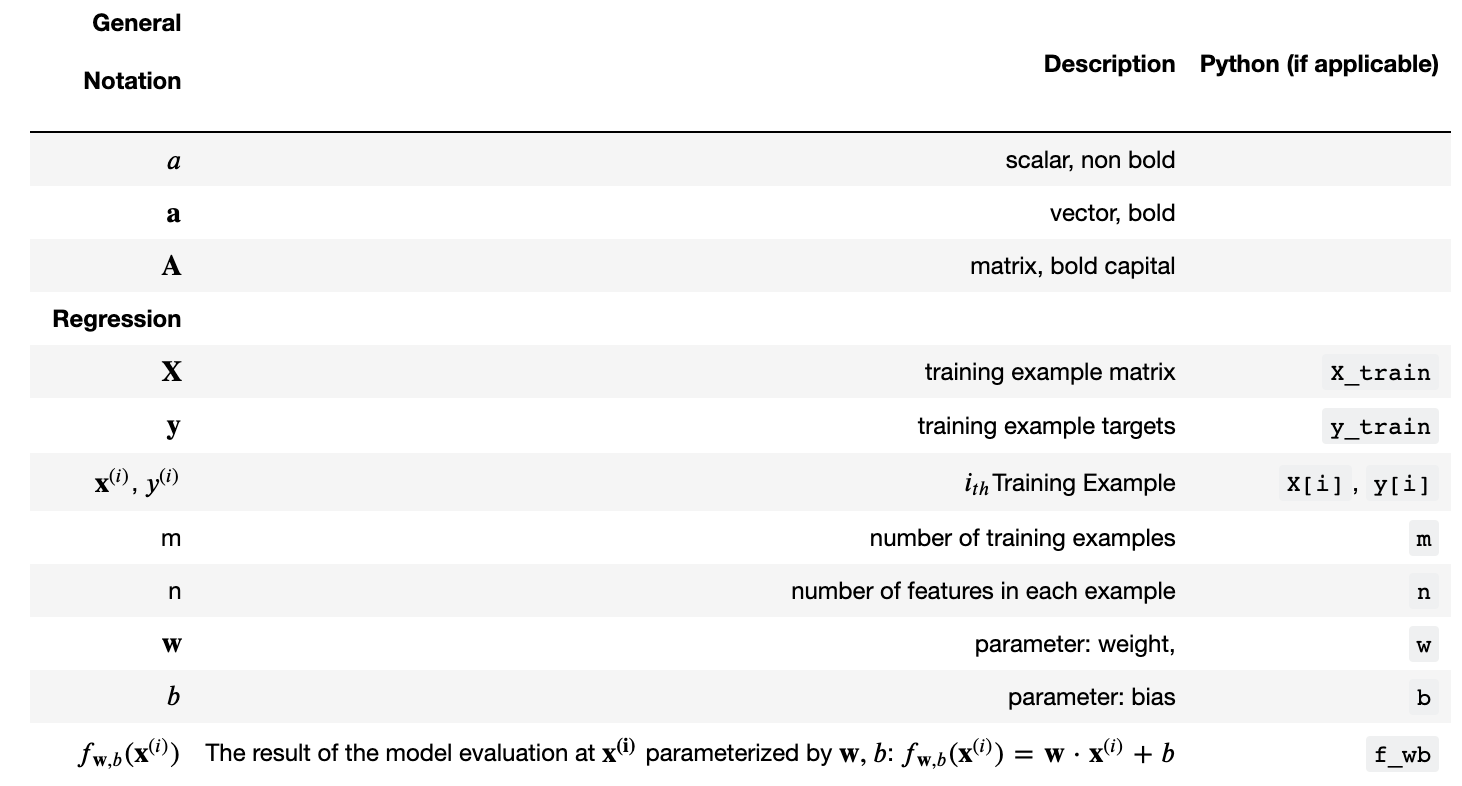Click the Python (if applicable) column header
Viewport: 1462px width, 786px height.
(x=1319, y=64)
